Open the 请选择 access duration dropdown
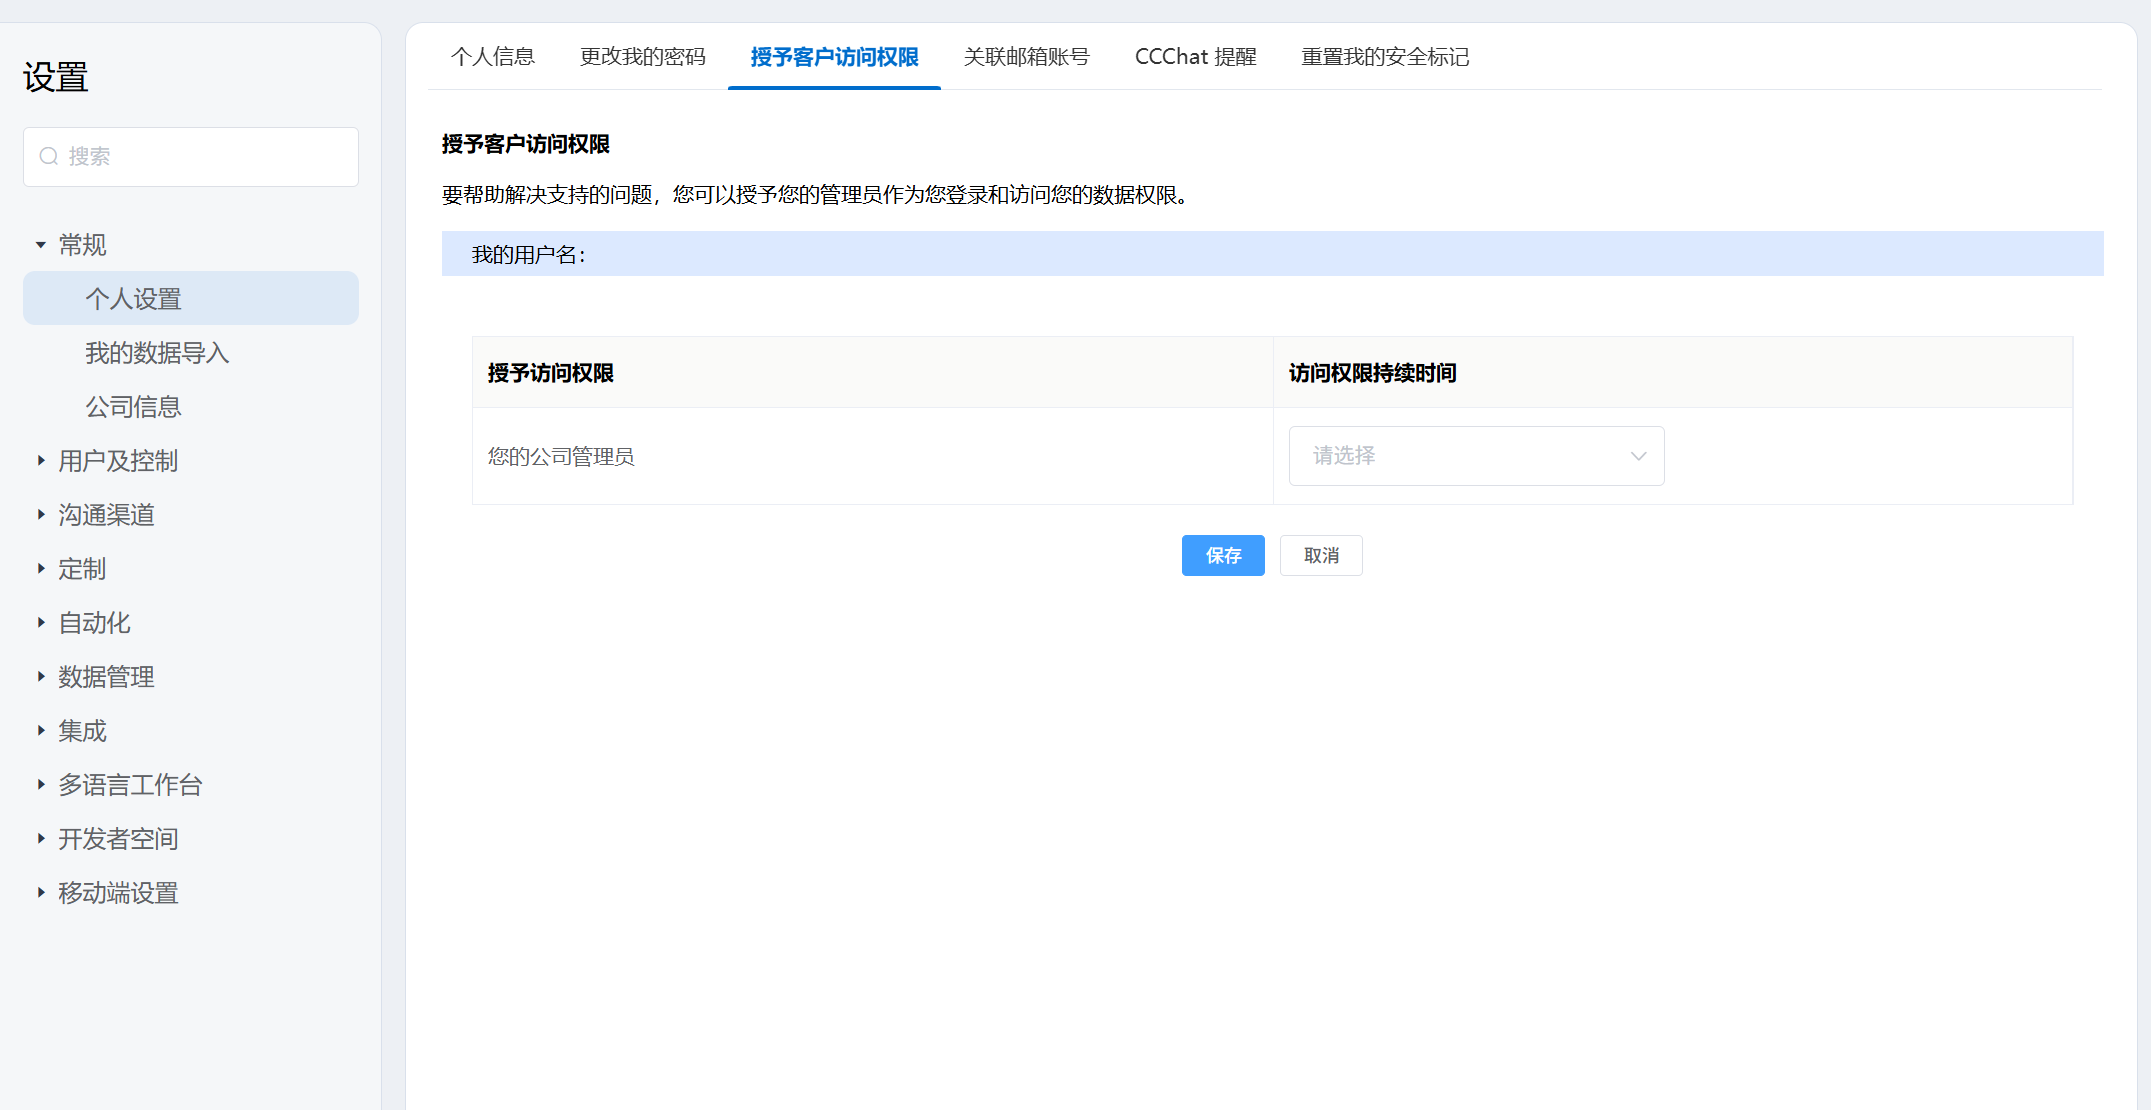This screenshot has width=2151, height=1110. [x=1476, y=456]
